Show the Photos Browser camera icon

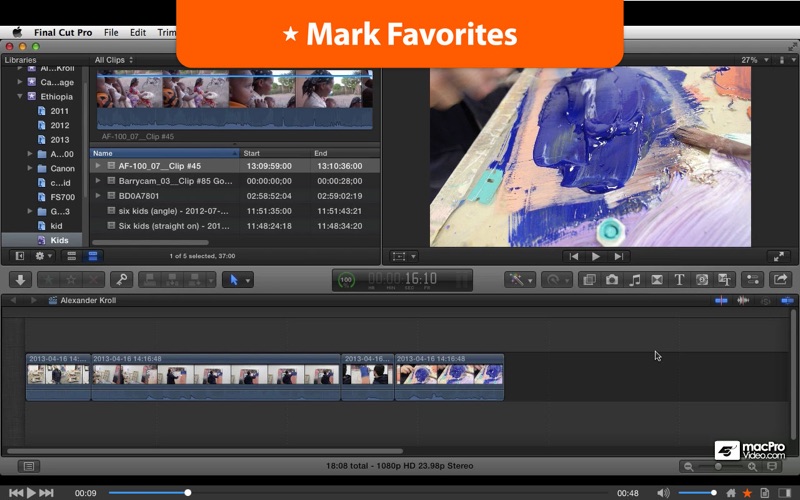612,280
